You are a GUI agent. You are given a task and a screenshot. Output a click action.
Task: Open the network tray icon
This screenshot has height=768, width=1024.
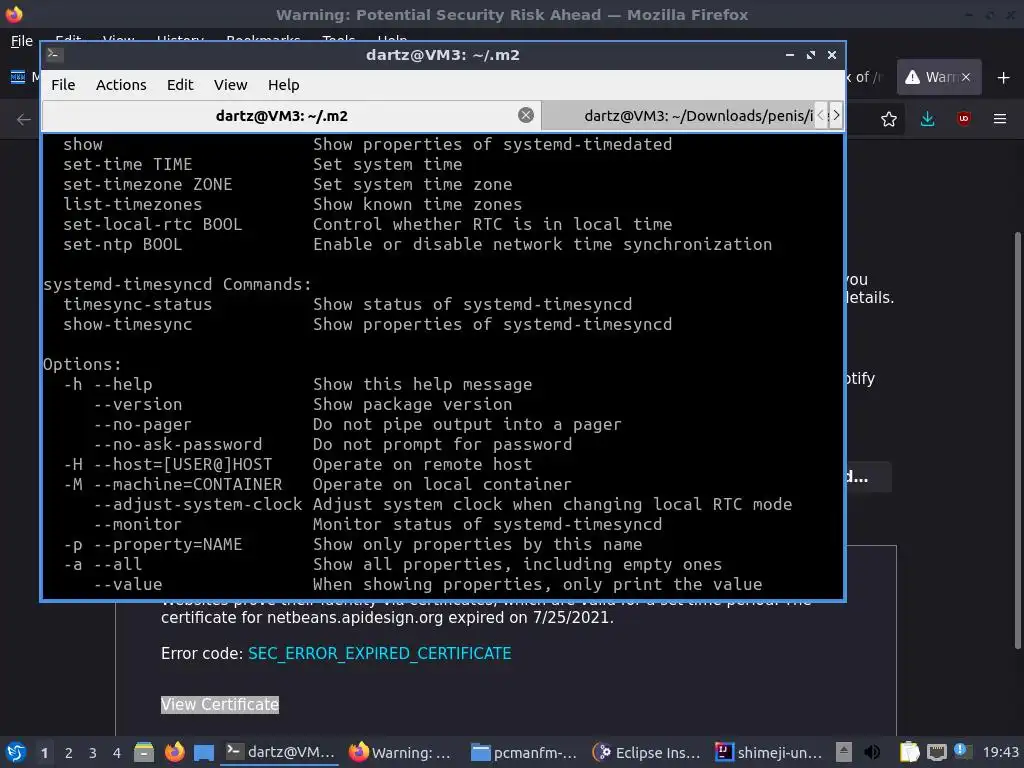(936, 752)
